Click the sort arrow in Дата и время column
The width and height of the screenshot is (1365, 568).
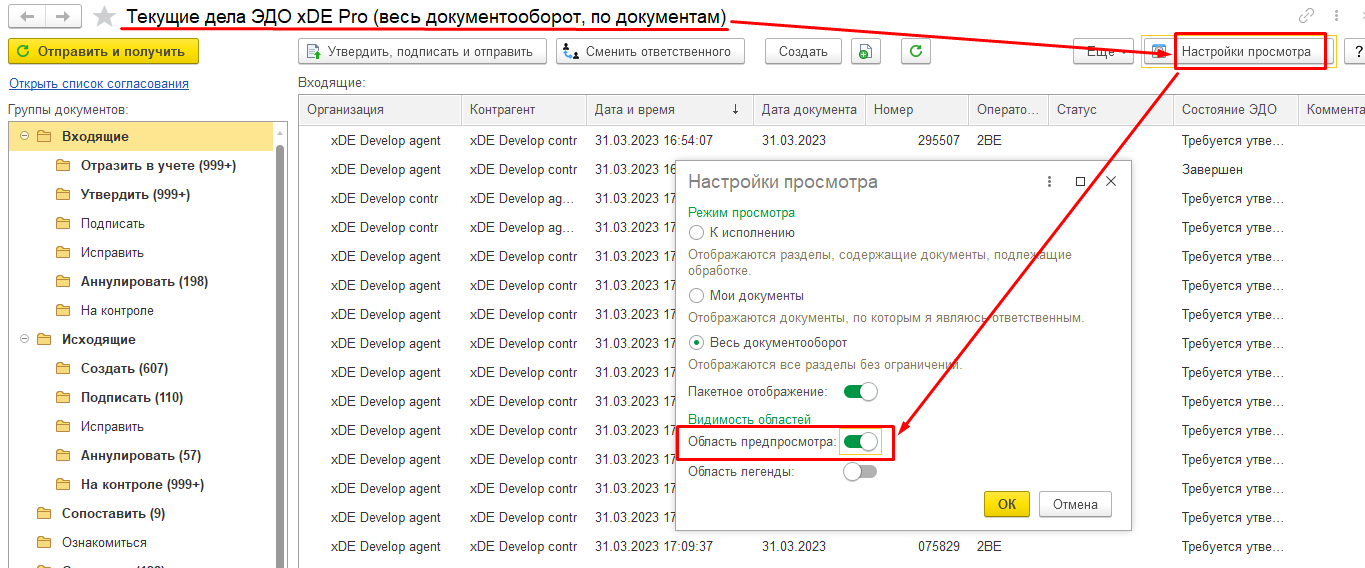736,110
